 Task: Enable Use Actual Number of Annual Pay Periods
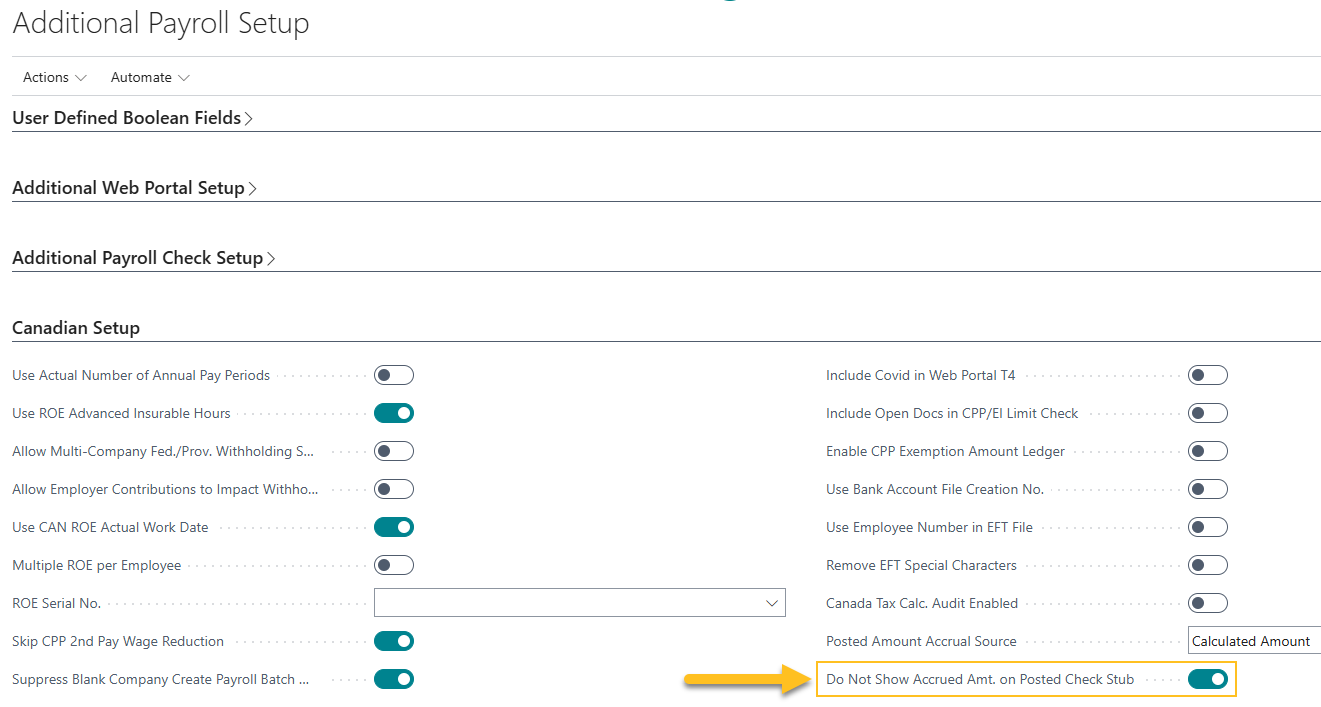point(393,375)
